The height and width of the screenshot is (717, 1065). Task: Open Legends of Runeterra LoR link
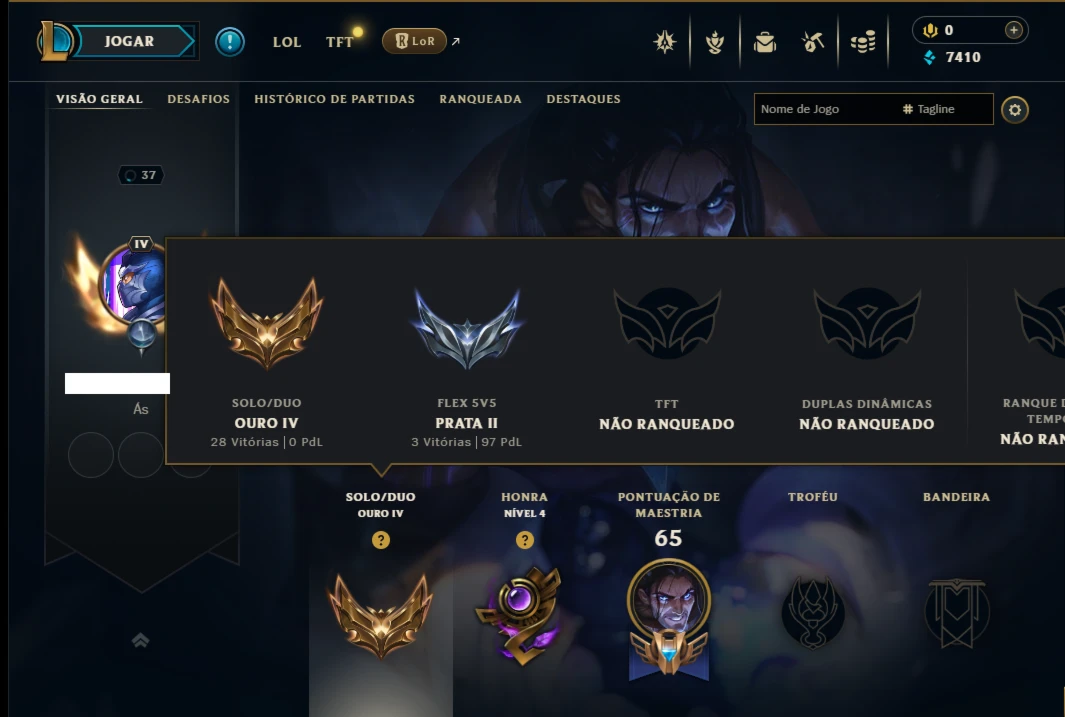[414, 41]
